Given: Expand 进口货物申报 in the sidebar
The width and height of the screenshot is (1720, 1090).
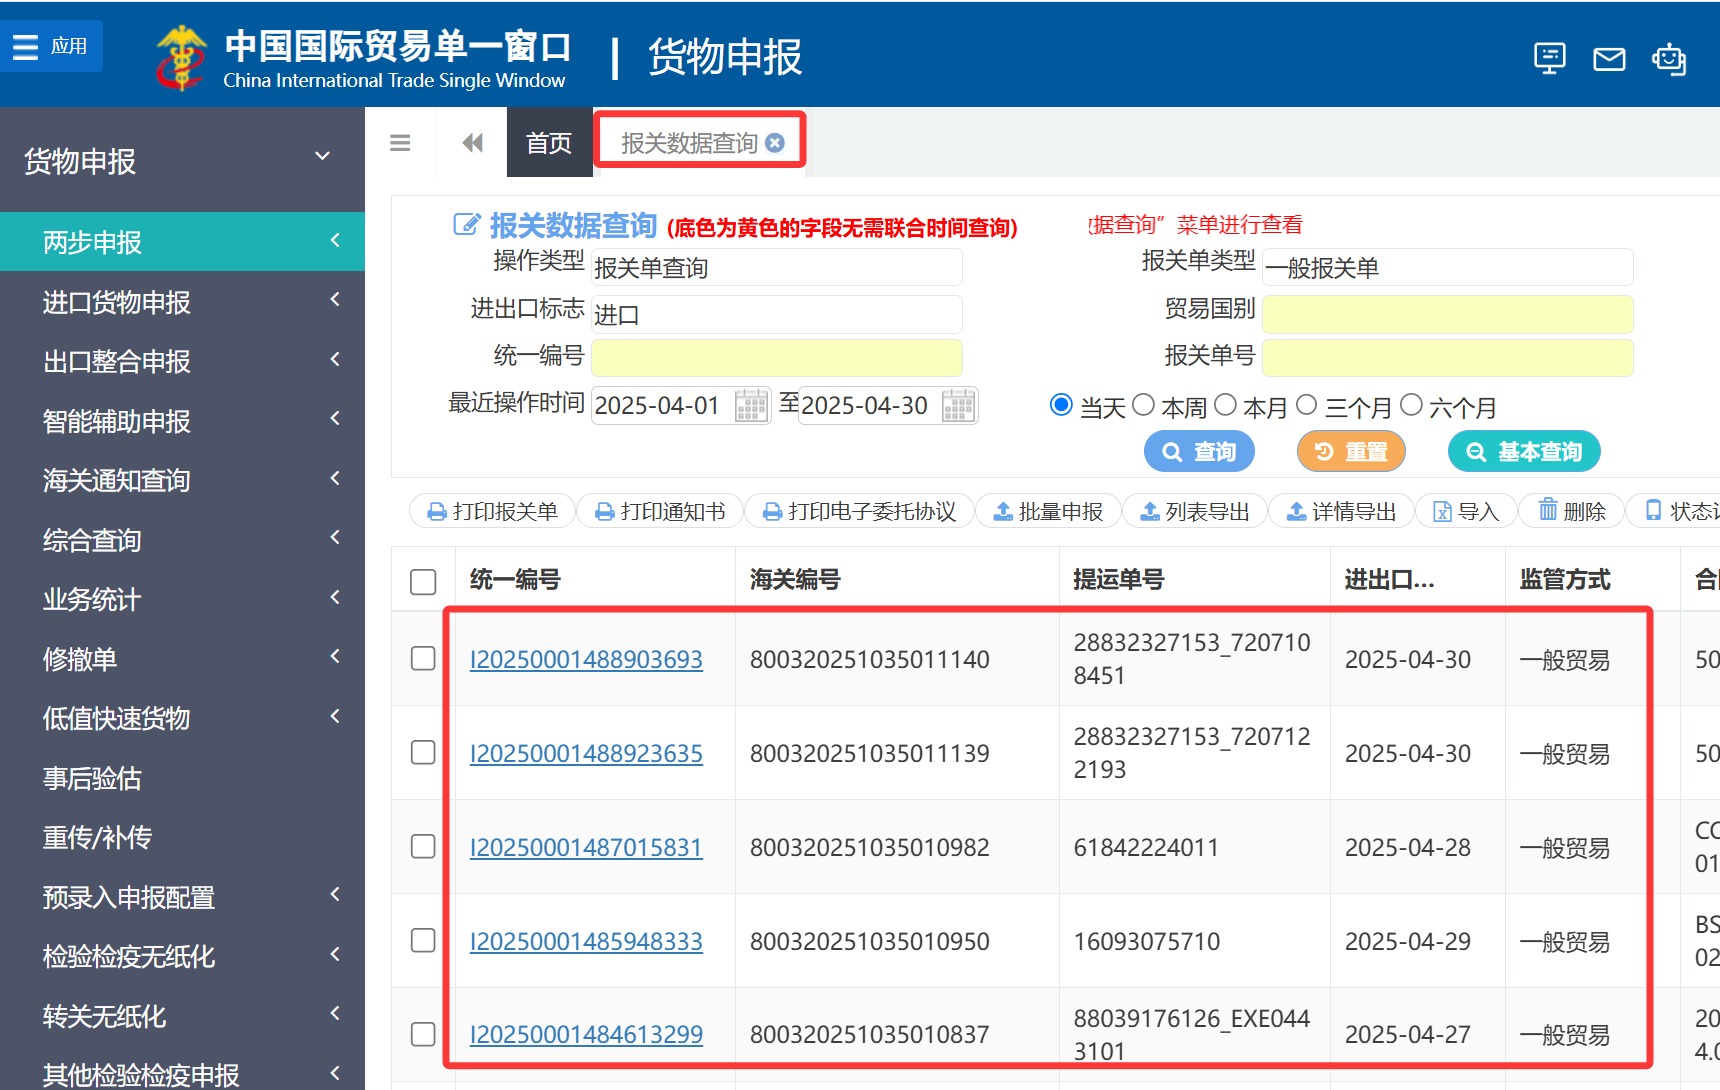Looking at the screenshot, I should pyautogui.click(x=182, y=302).
